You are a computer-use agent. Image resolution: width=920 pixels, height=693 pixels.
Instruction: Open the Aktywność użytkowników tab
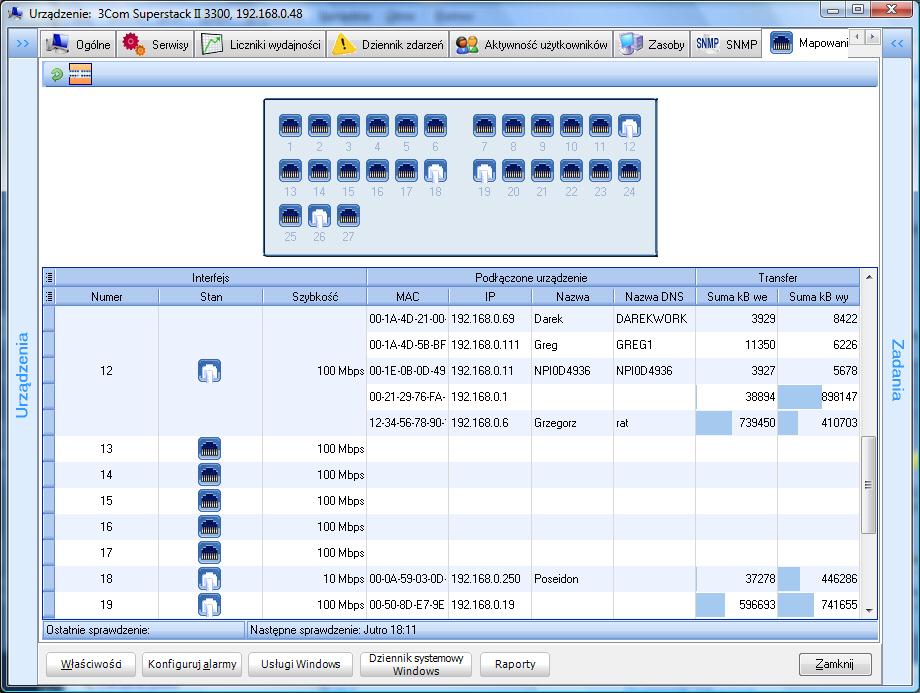click(x=531, y=44)
